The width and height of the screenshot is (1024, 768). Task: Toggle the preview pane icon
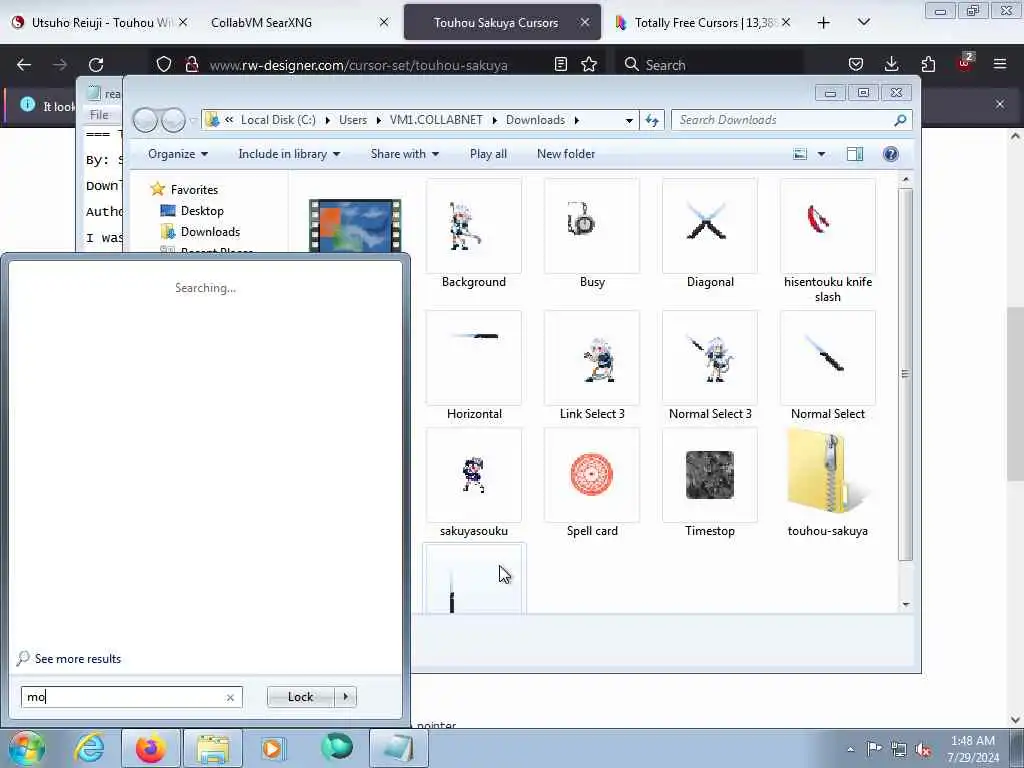[855, 154]
